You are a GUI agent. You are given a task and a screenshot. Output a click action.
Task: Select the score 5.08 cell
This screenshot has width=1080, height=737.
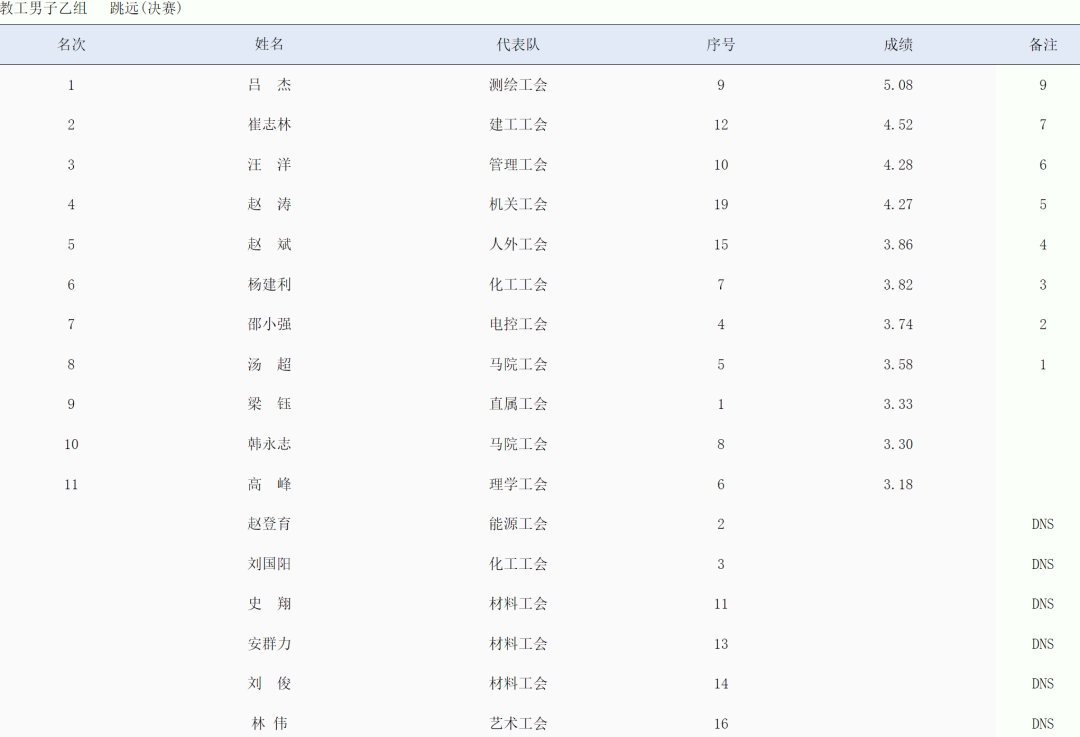tap(898, 85)
